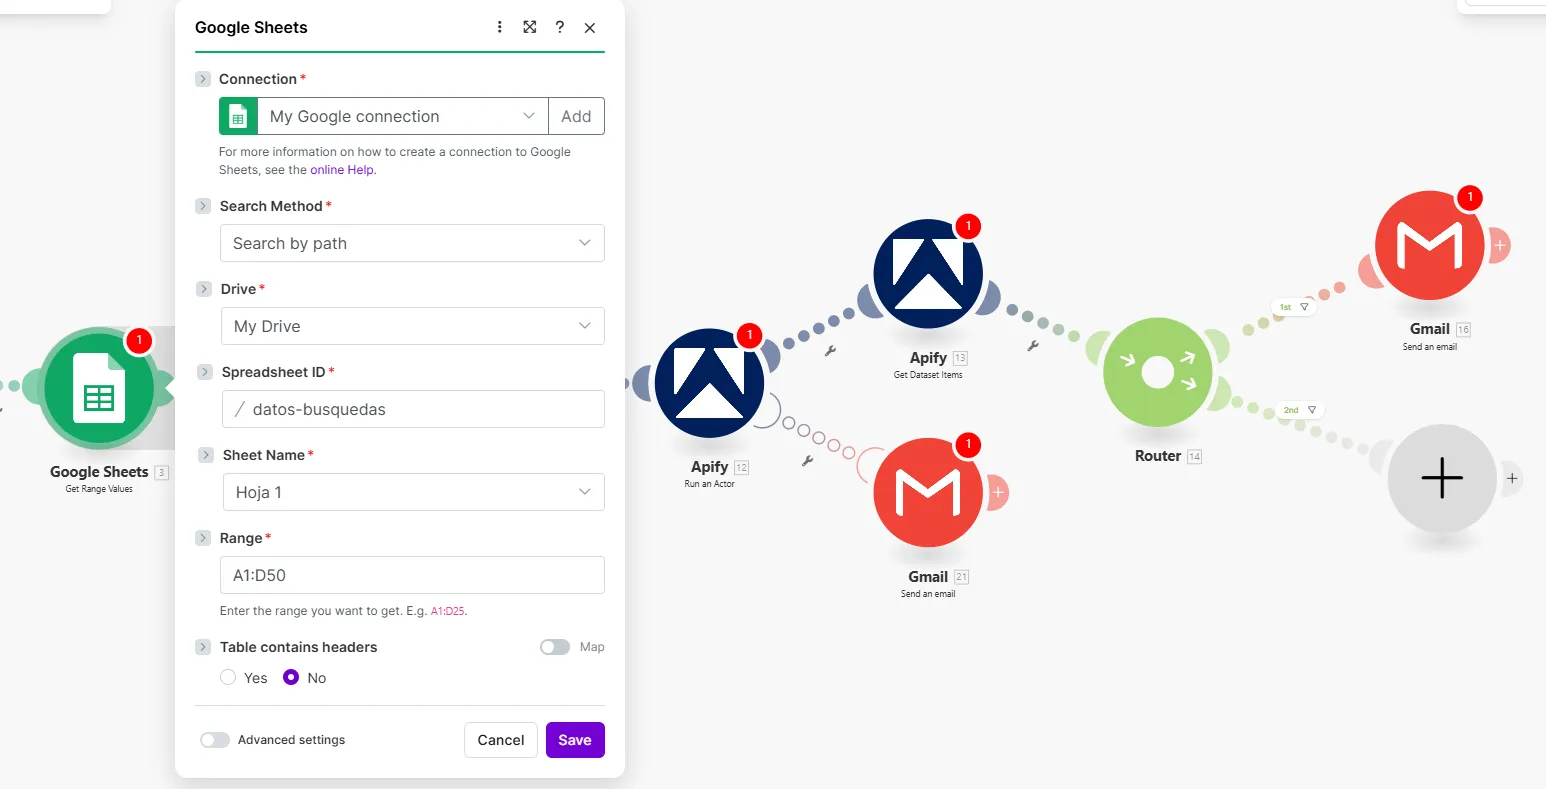Expand the Google Sheets dialog to fullscreen
This screenshot has width=1546, height=789.
pos(529,27)
